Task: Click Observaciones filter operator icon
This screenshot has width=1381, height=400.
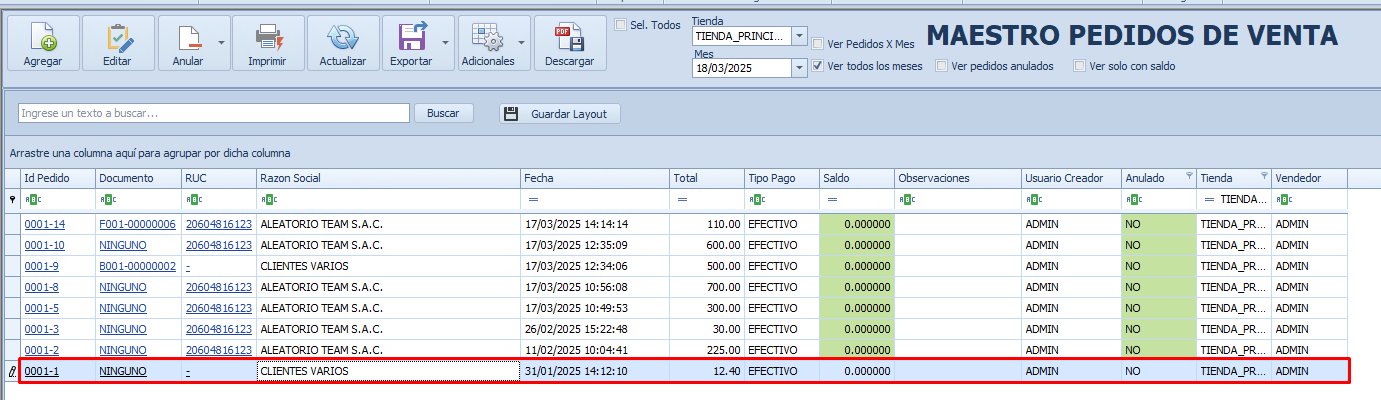Action: pos(905,200)
